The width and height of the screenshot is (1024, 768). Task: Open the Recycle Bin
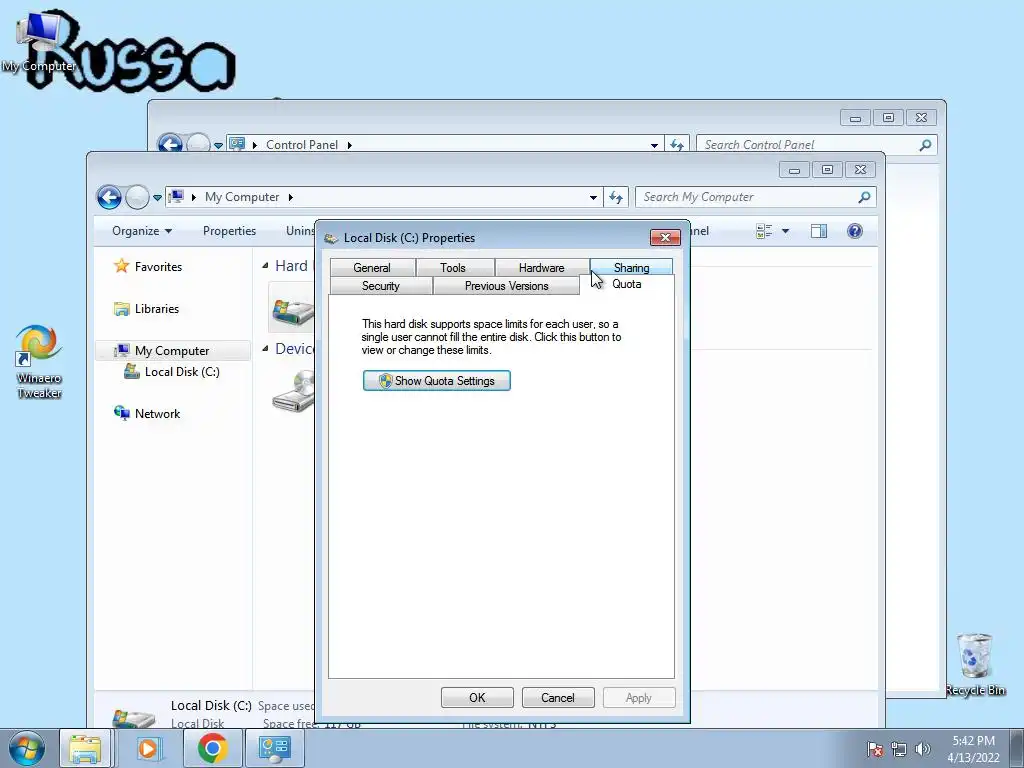tap(975, 664)
